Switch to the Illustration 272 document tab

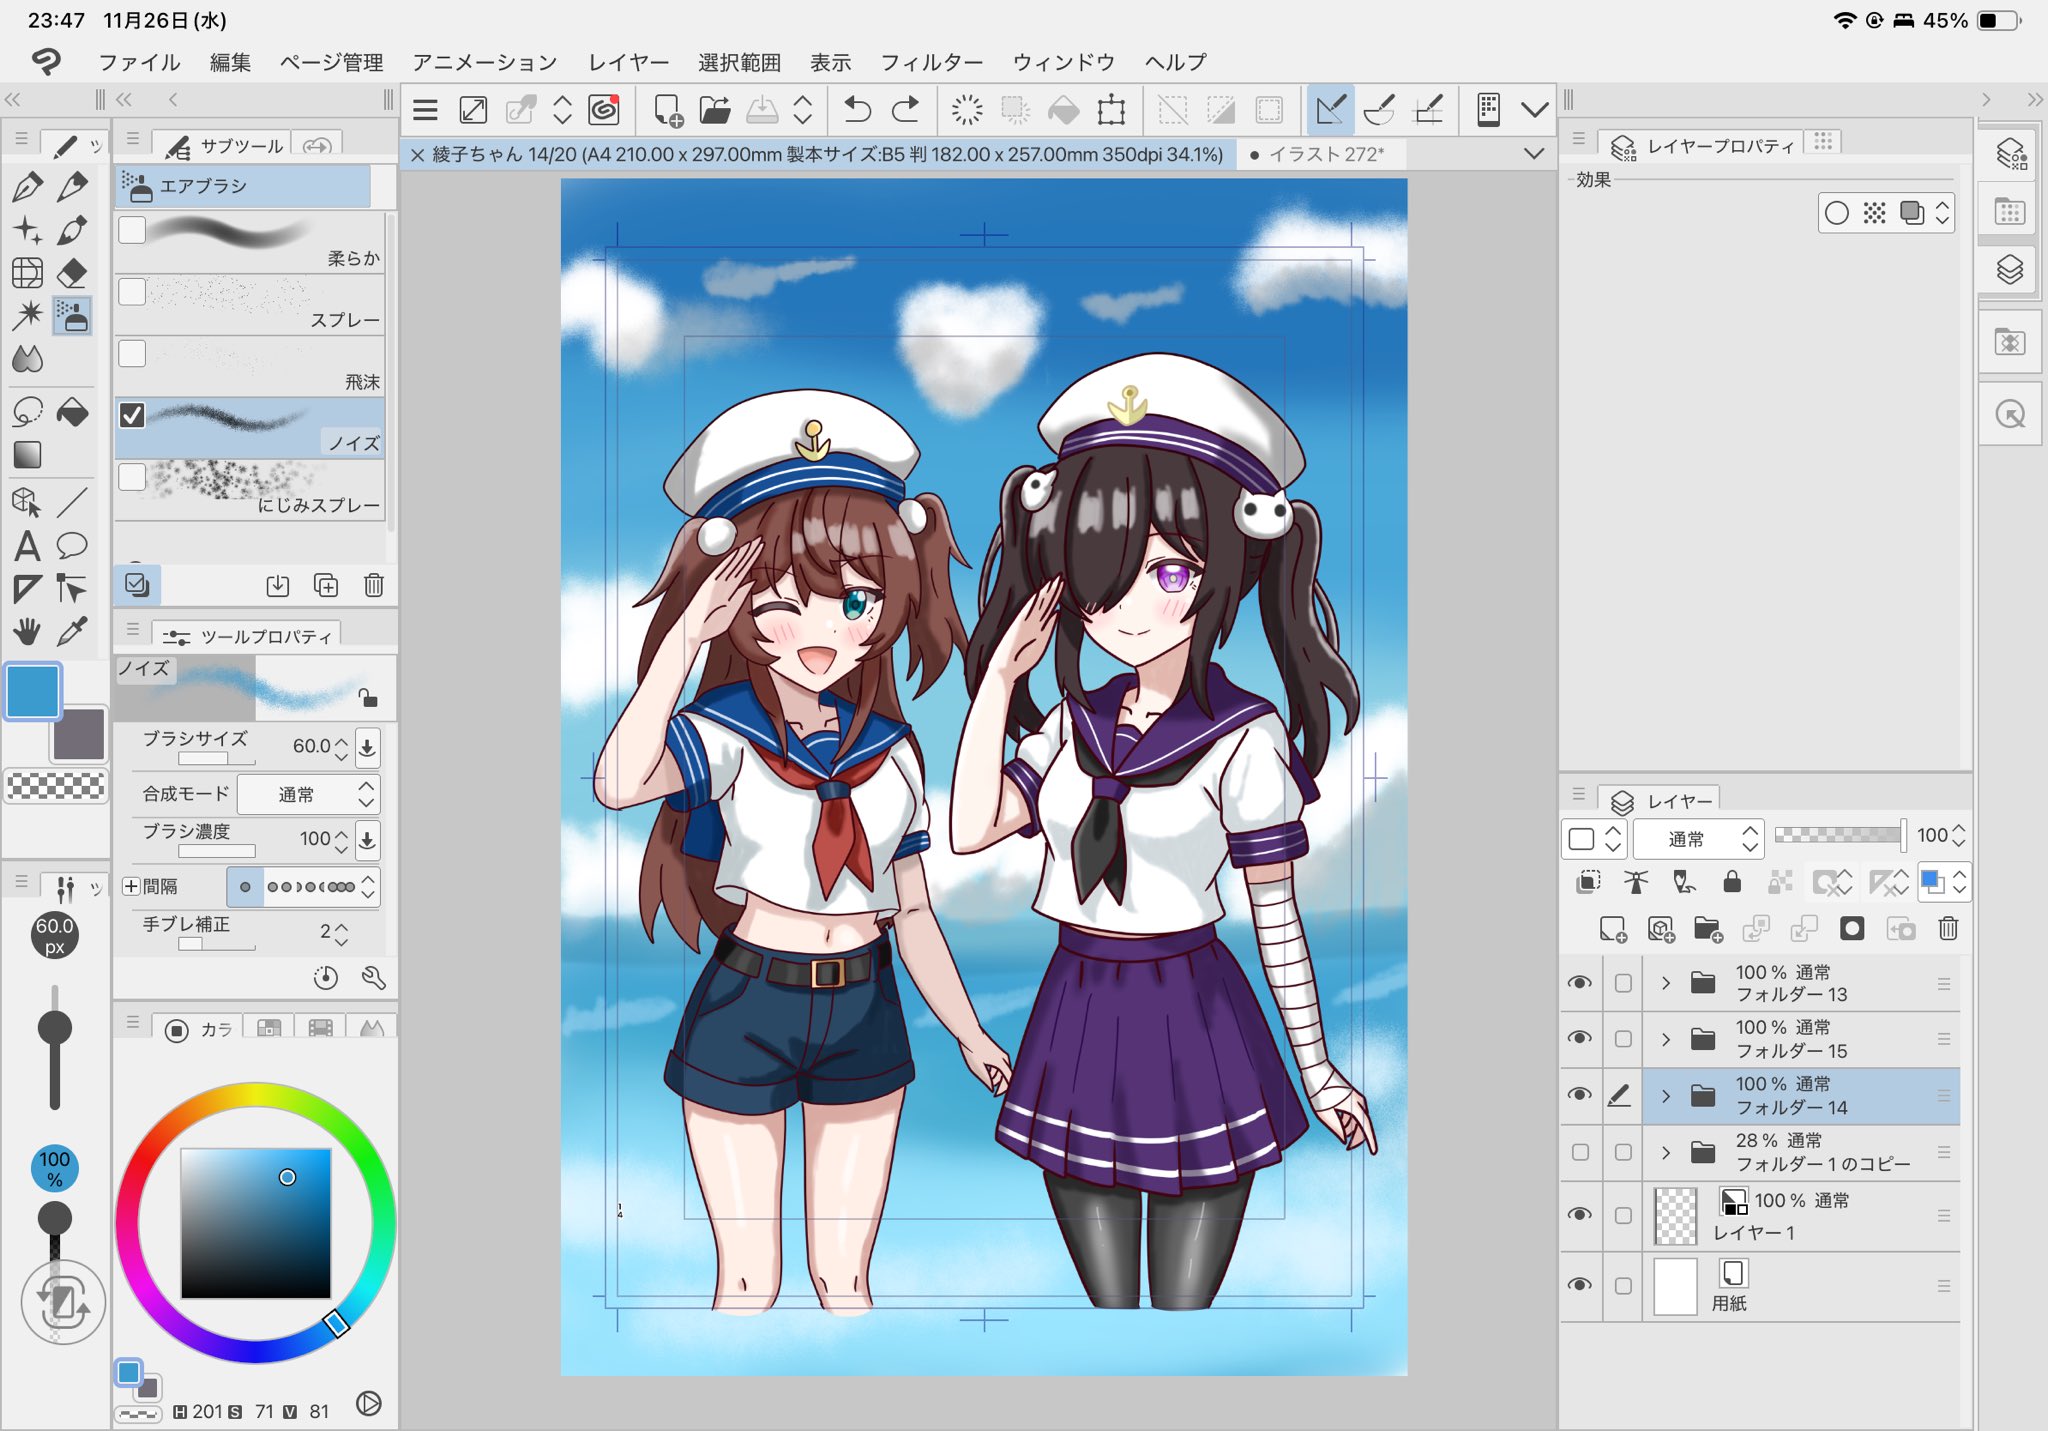1324,154
